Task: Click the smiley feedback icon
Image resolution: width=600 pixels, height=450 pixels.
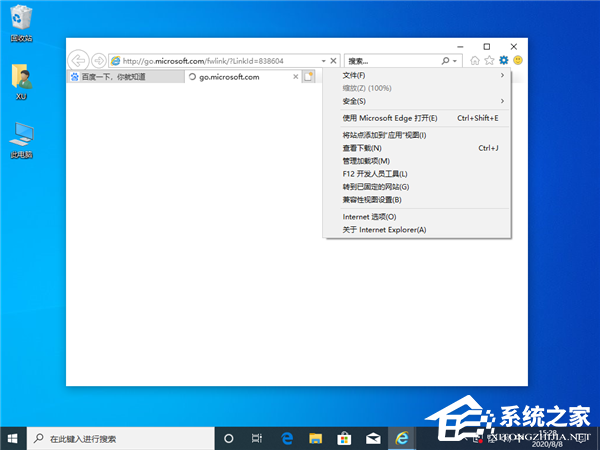Action: 518,60
